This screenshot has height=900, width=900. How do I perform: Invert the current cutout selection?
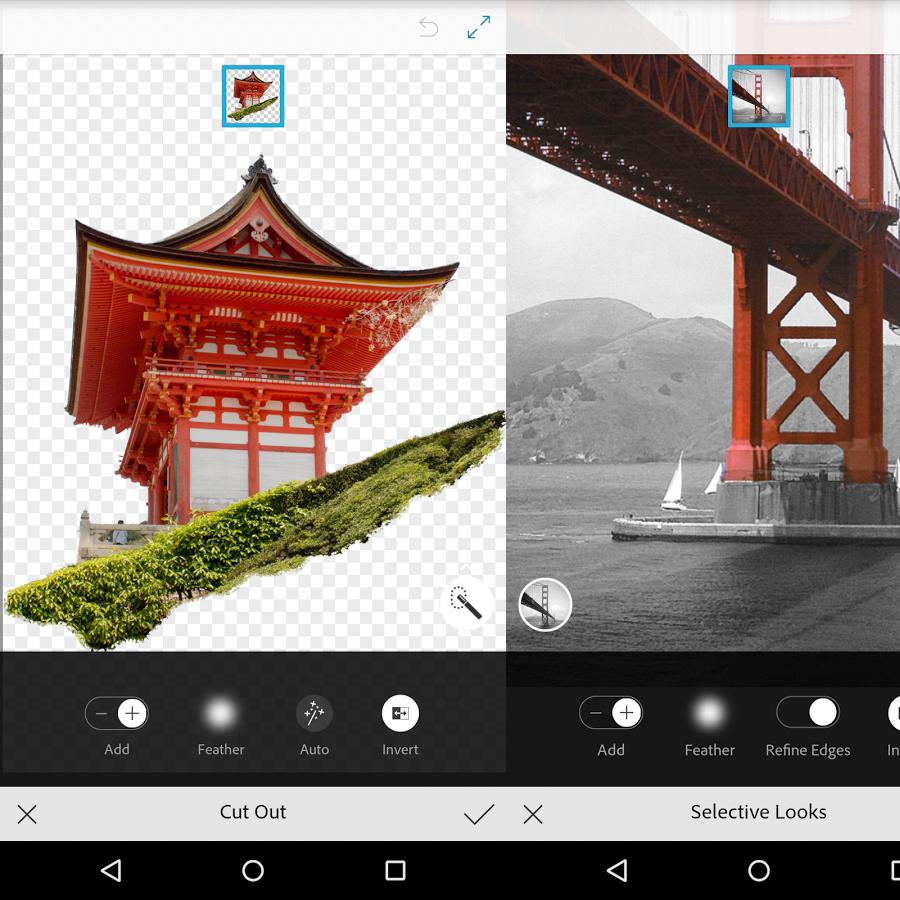point(400,713)
